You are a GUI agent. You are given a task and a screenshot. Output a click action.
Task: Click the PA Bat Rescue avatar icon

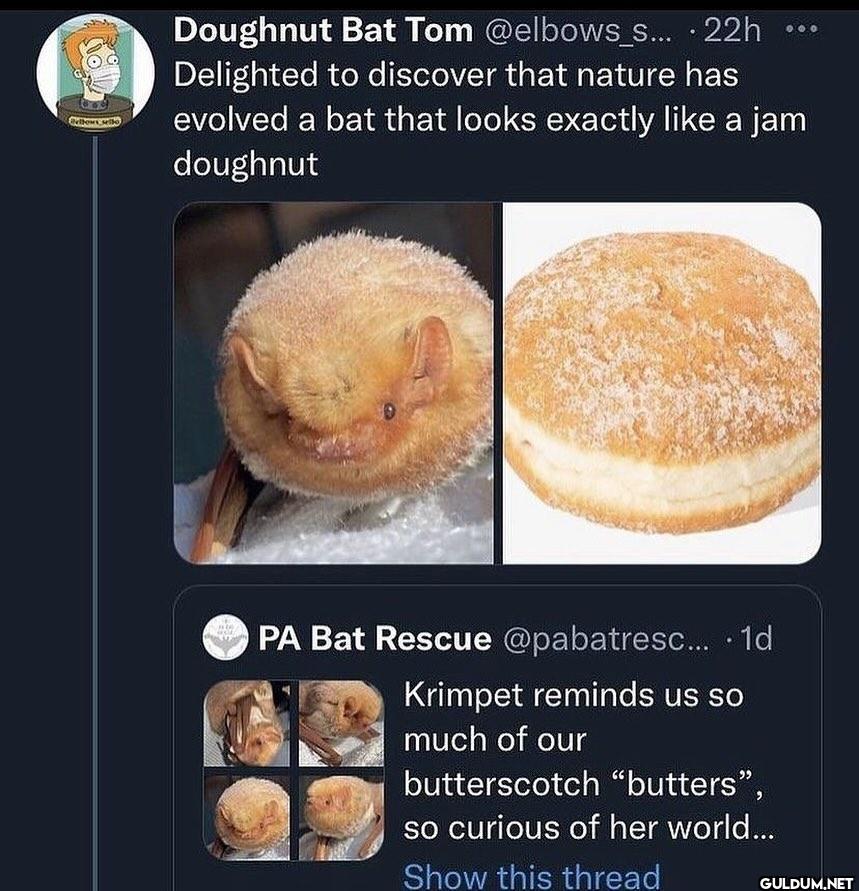click(x=226, y=637)
